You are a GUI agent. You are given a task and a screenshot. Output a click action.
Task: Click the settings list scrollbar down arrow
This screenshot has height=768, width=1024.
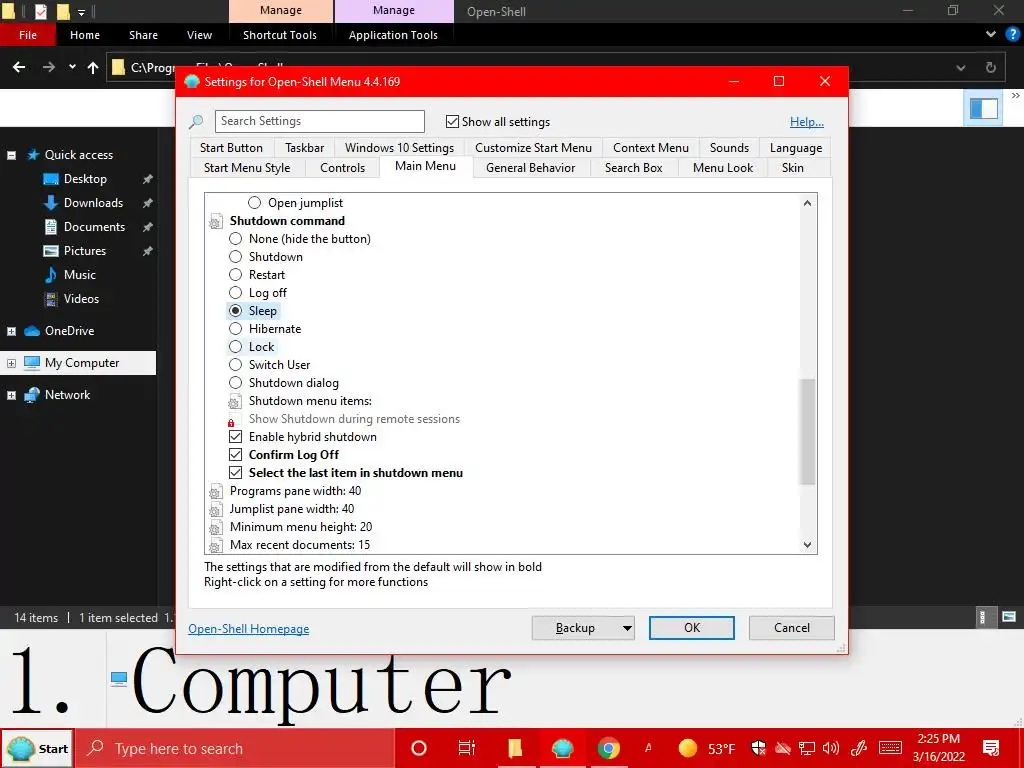808,545
